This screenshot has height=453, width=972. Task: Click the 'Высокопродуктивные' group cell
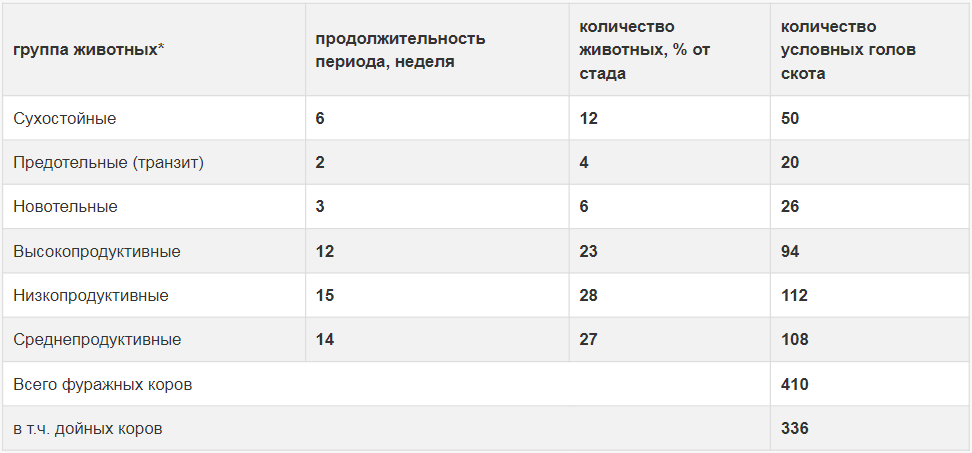coord(97,251)
